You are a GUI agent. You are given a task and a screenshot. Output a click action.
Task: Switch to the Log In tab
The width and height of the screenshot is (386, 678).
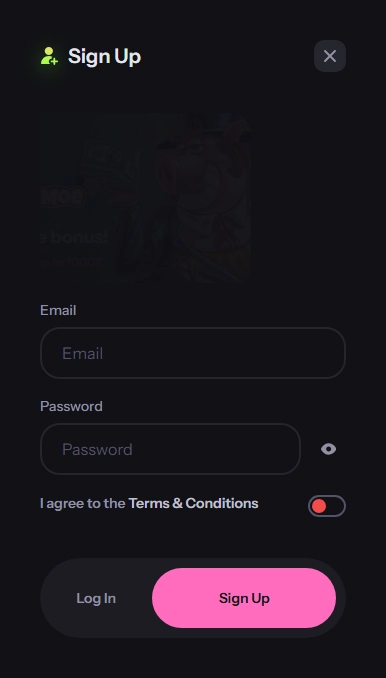click(x=96, y=598)
